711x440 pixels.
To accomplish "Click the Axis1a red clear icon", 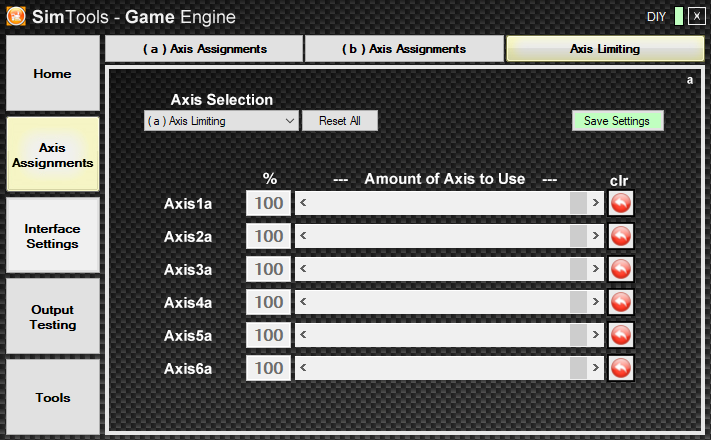I will tap(621, 204).
